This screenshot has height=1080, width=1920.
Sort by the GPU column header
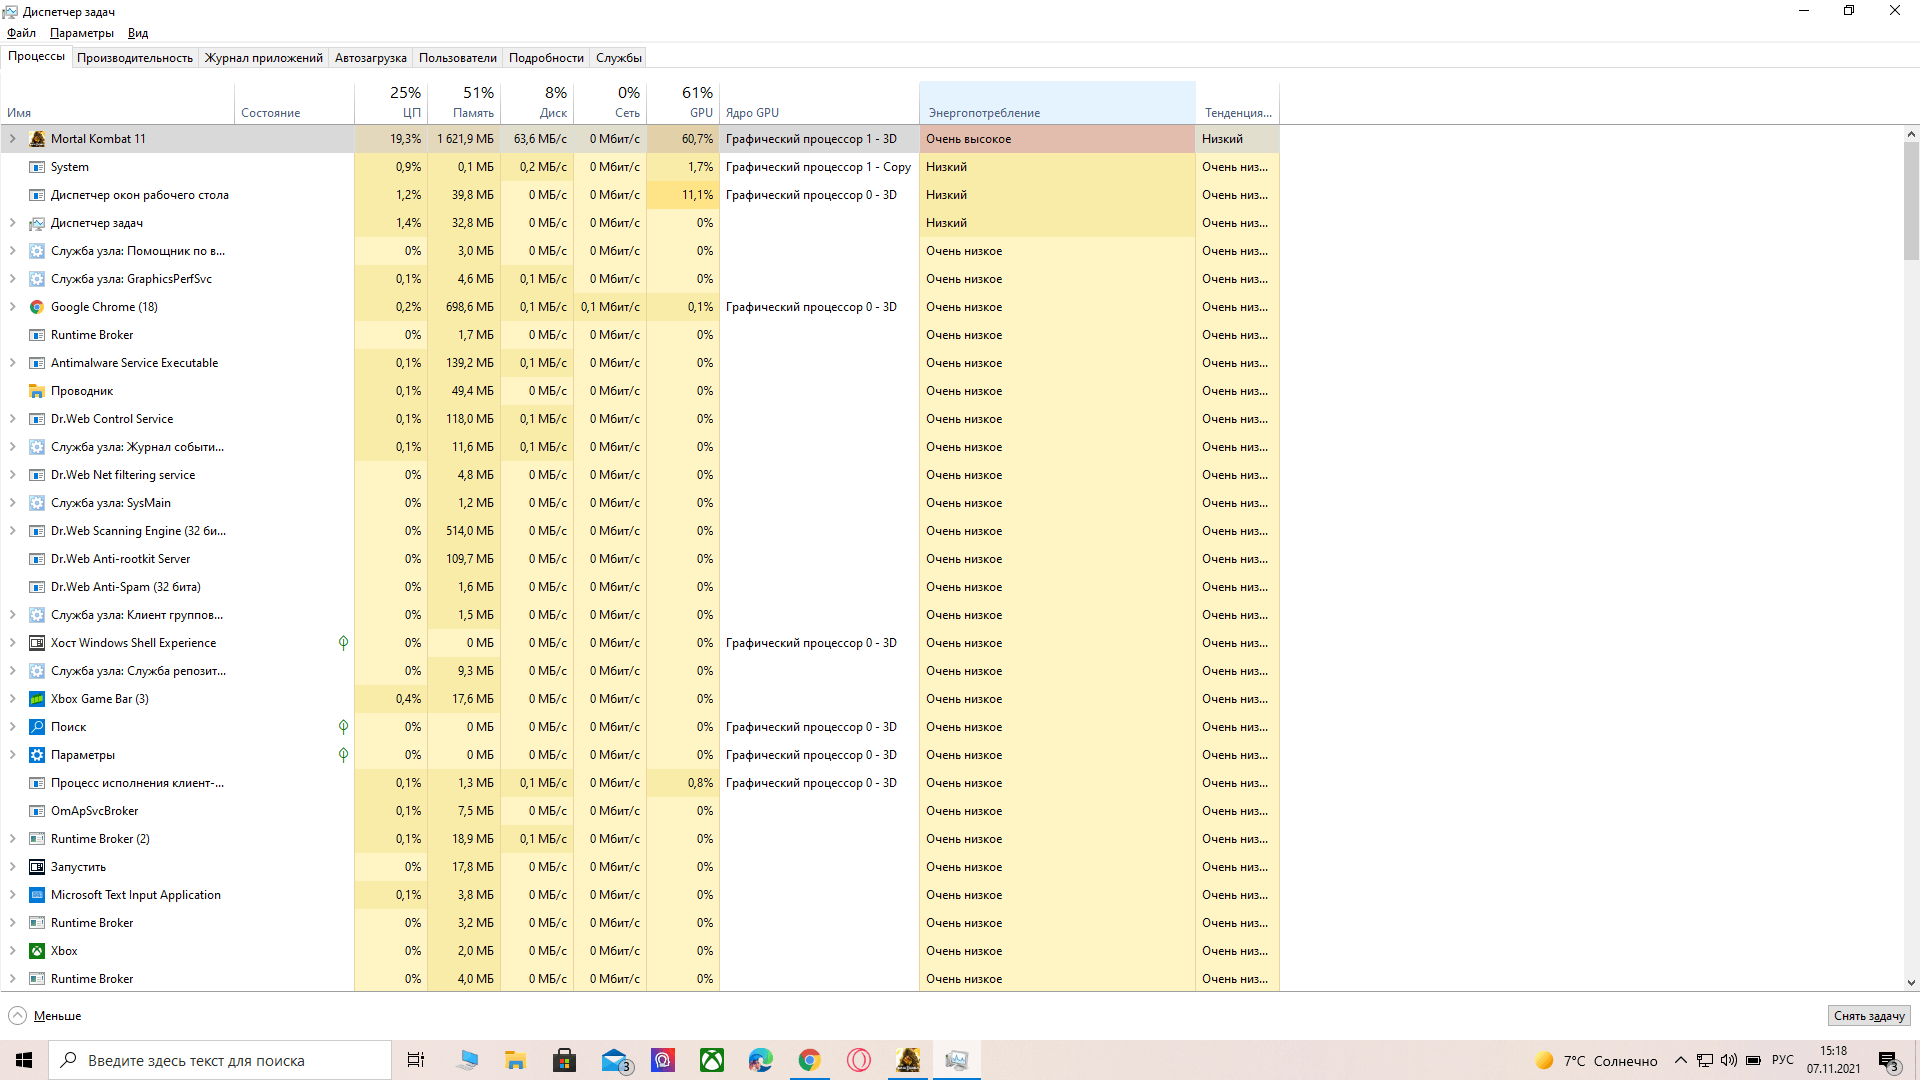[x=683, y=102]
